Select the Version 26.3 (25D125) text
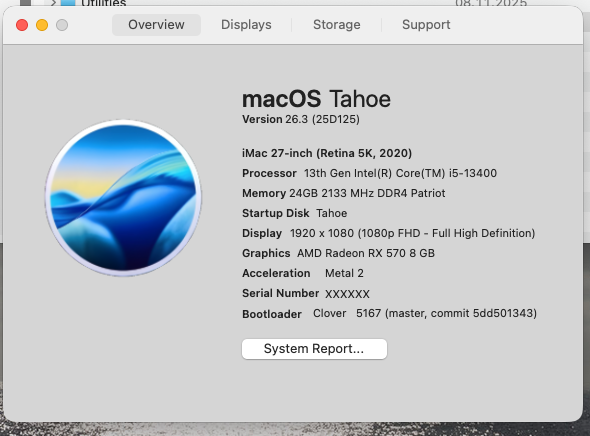This screenshot has width=590, height=436. 301,119
